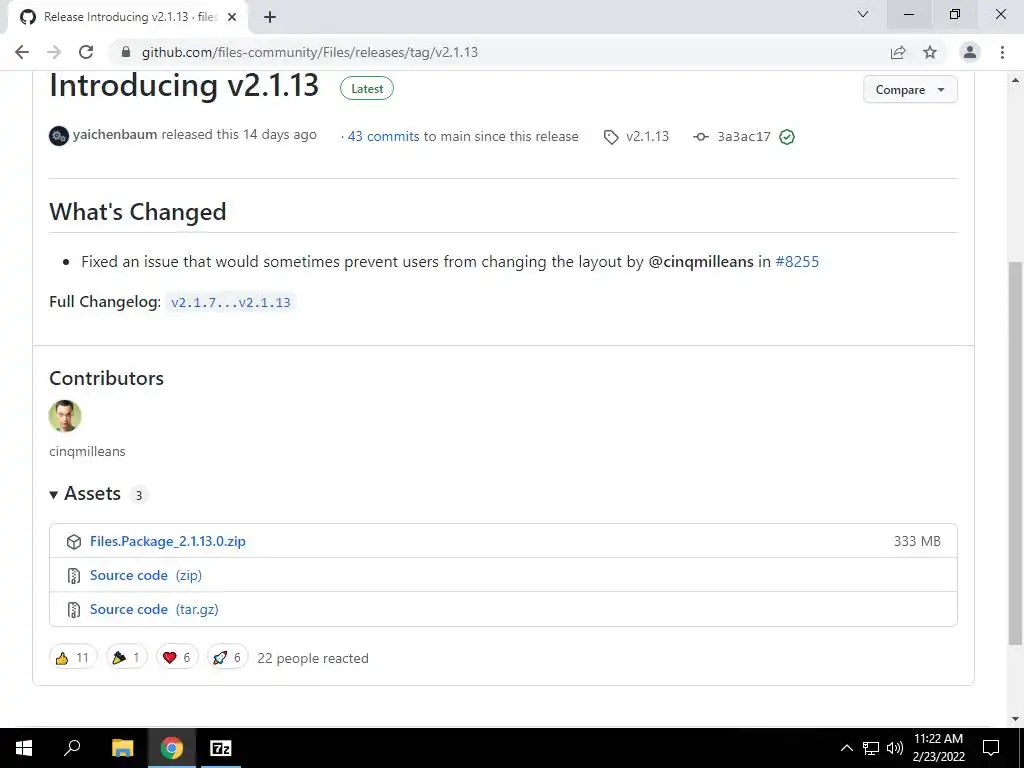
Task: Open the v2.1.13 tag link
Action: coord(647,136)
